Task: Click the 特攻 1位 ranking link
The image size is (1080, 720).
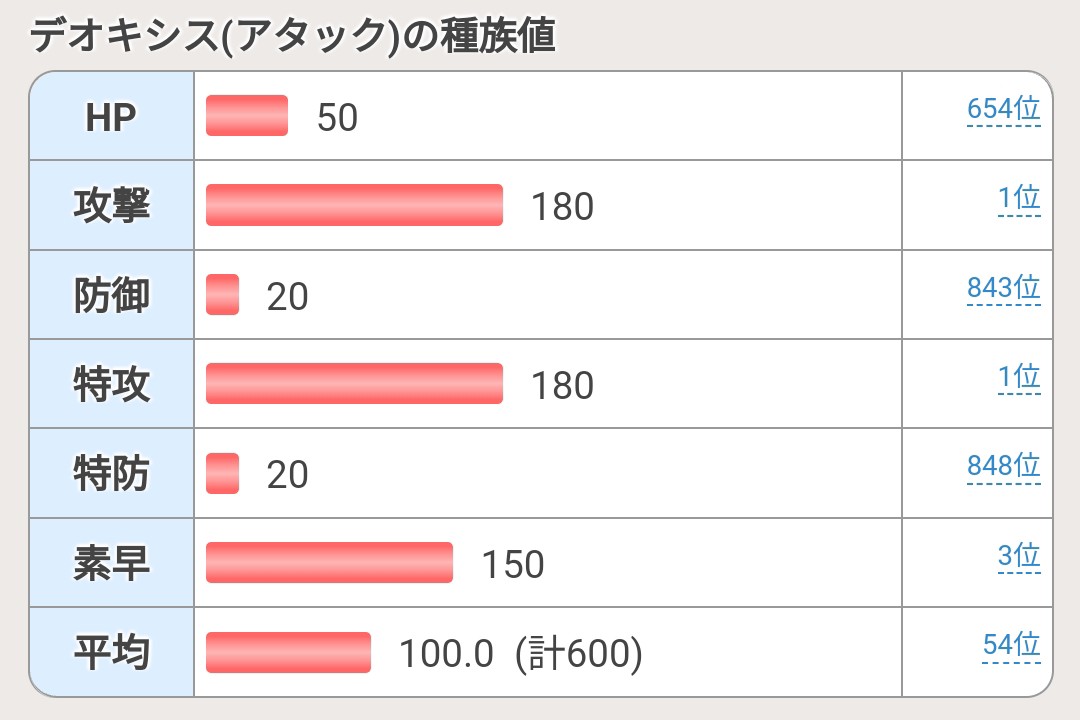Action: tap(1018, 377)
